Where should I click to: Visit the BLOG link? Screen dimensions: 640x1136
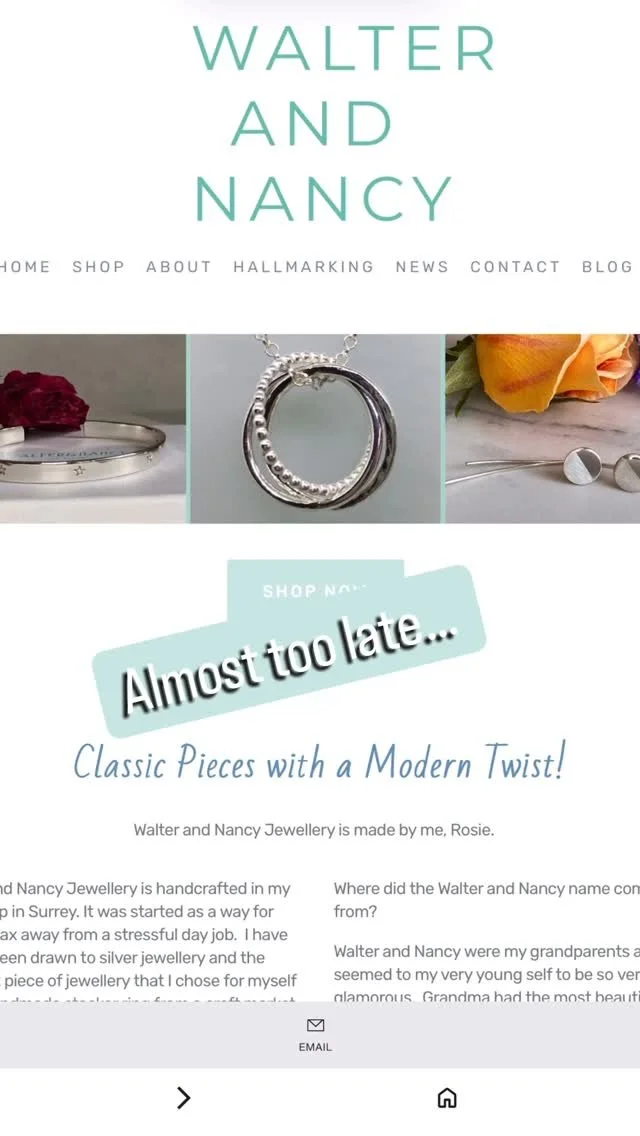click(x=607, y=267)
